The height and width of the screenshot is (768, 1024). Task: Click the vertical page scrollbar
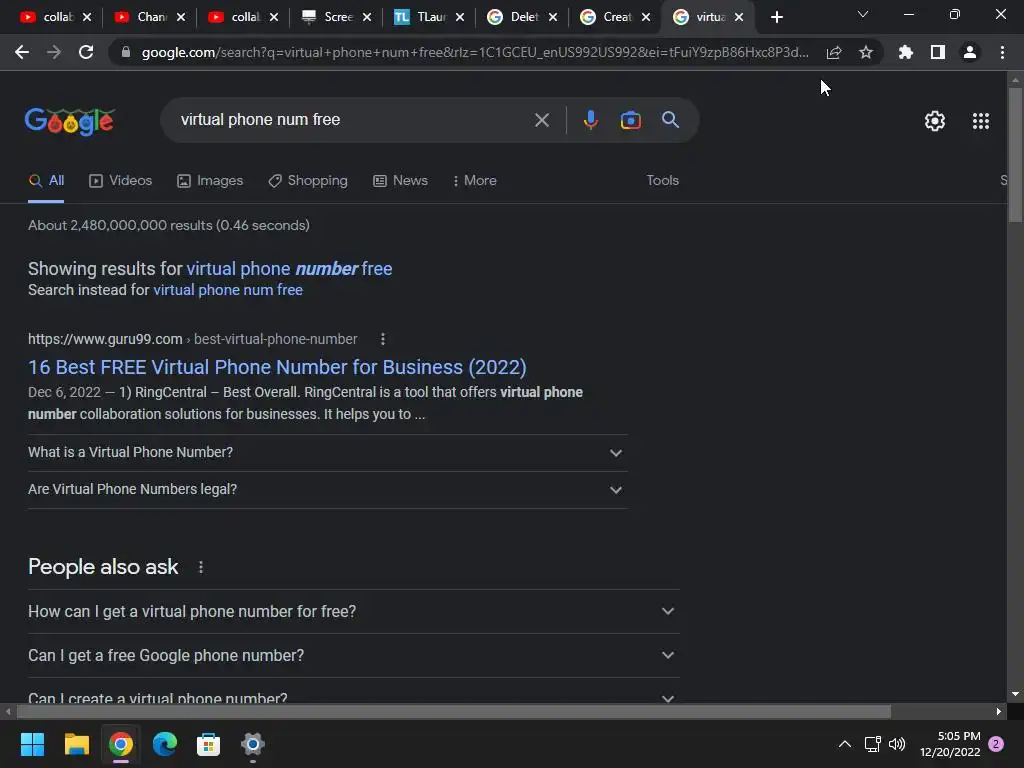tap(1015, 155)
